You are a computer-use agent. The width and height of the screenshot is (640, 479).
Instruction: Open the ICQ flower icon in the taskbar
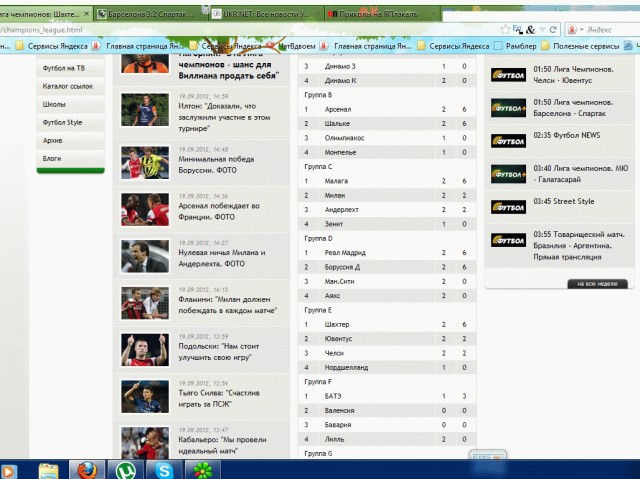point(202,470)
